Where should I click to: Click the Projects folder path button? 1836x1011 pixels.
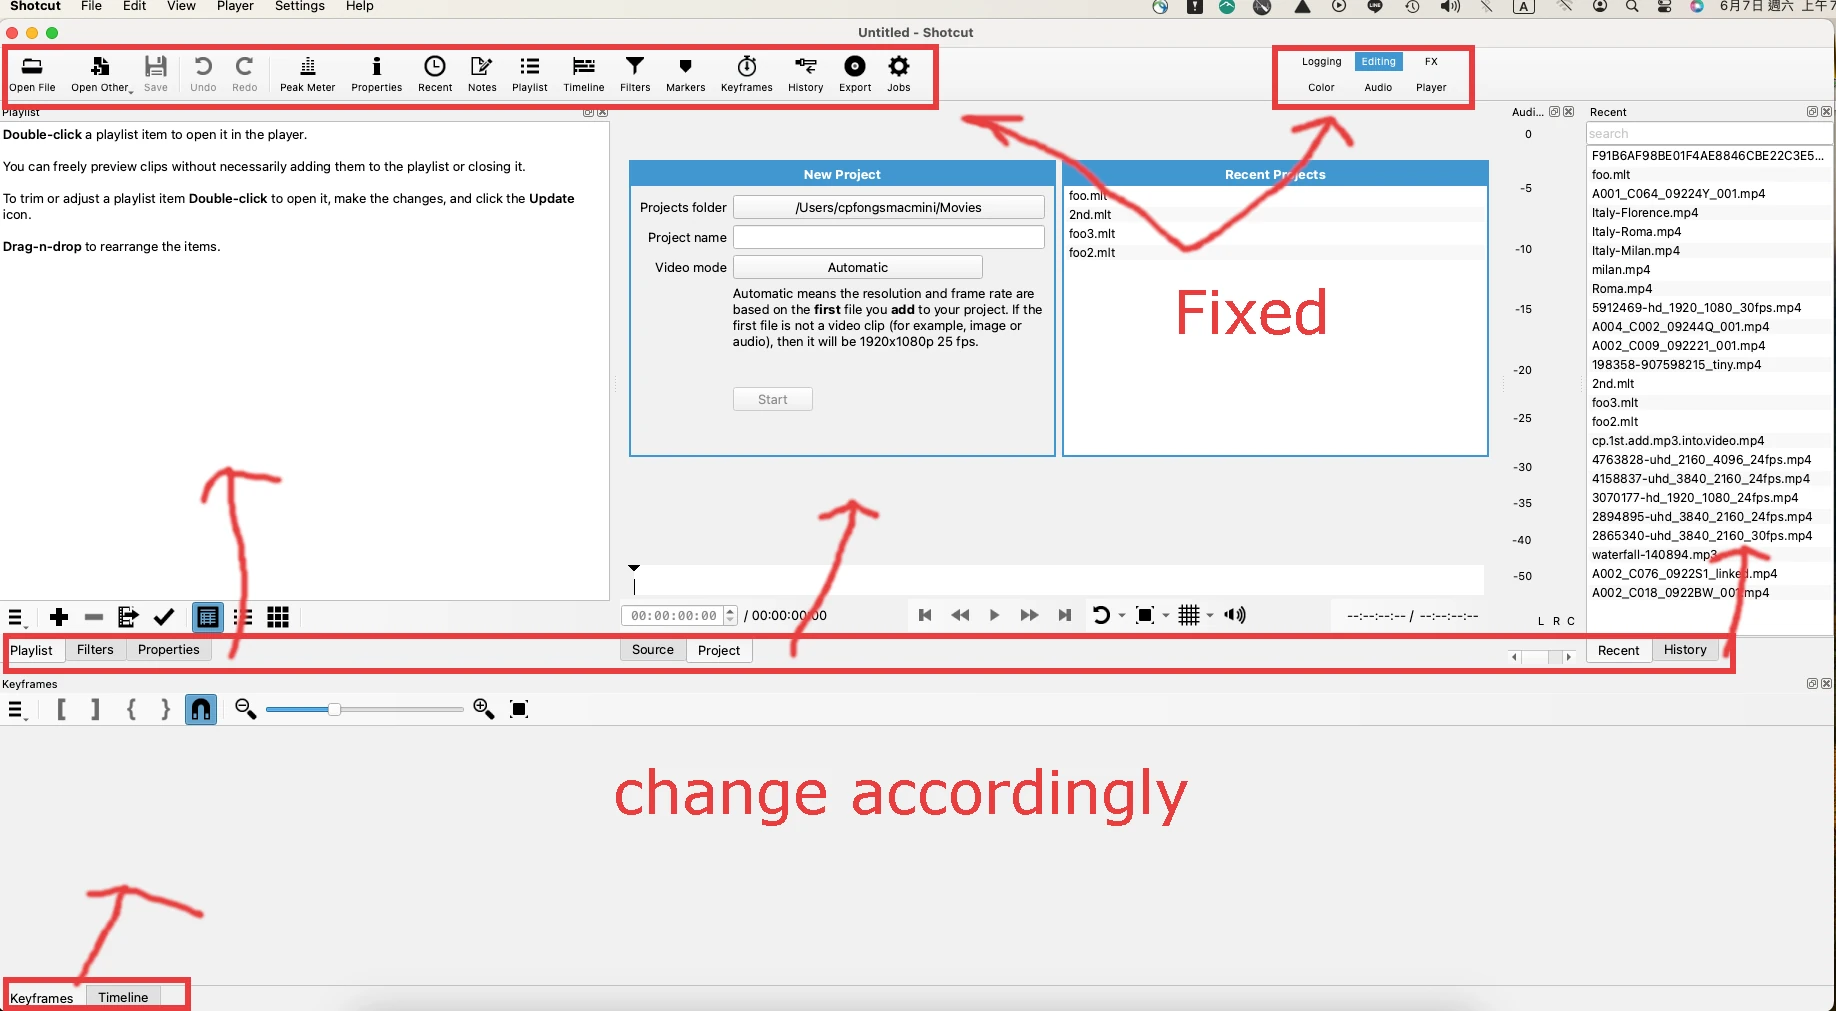click(x=888, y=207)
